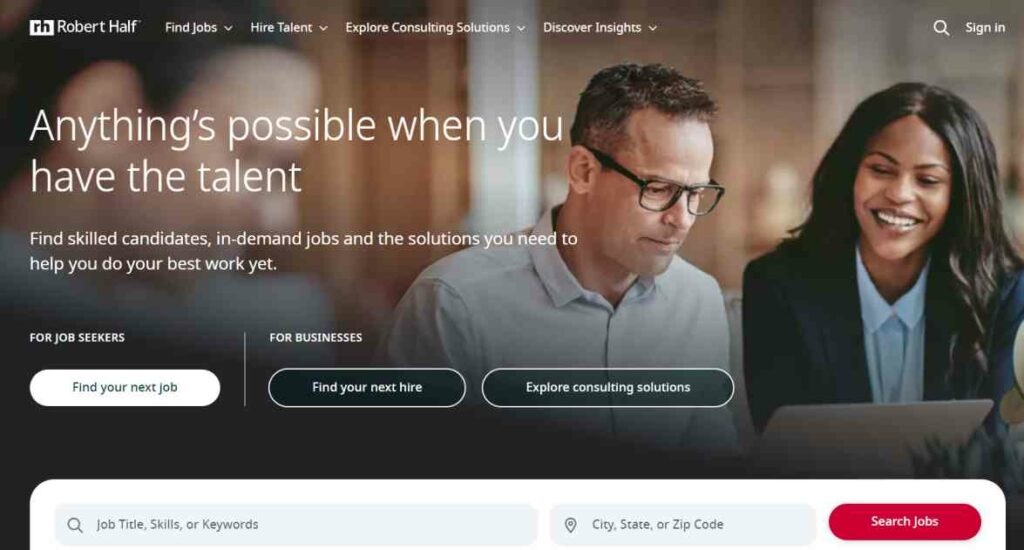Screen dimensions: 1024x550
Task: Click Explore consulting solutions button
Action: [x=608, y=387]
